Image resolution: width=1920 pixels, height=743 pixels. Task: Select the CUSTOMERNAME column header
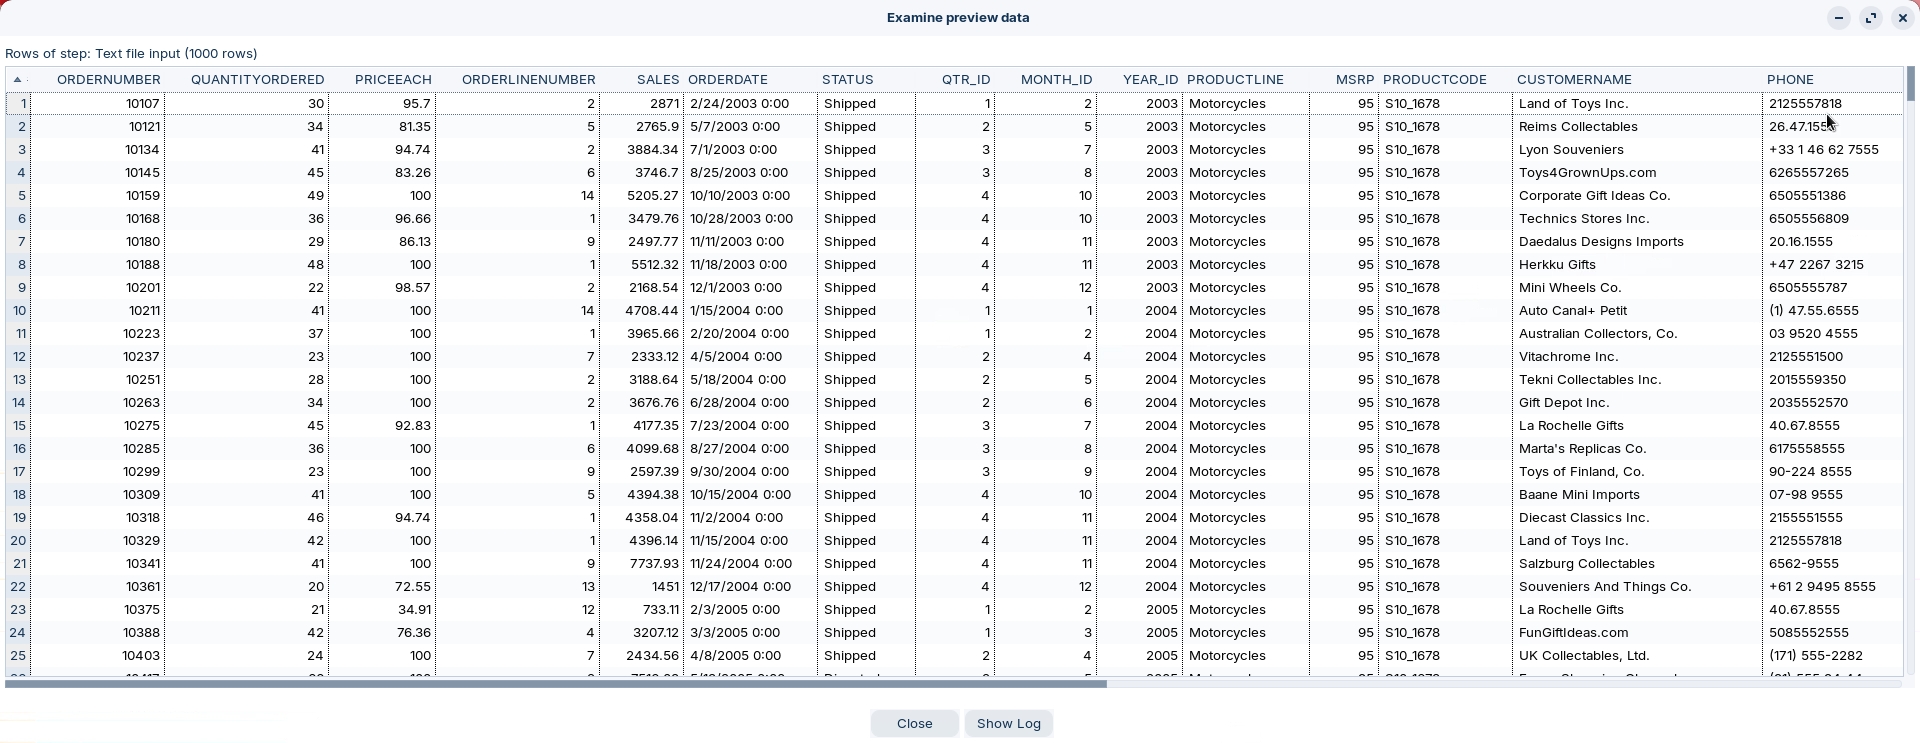[x=1573, y=80]
